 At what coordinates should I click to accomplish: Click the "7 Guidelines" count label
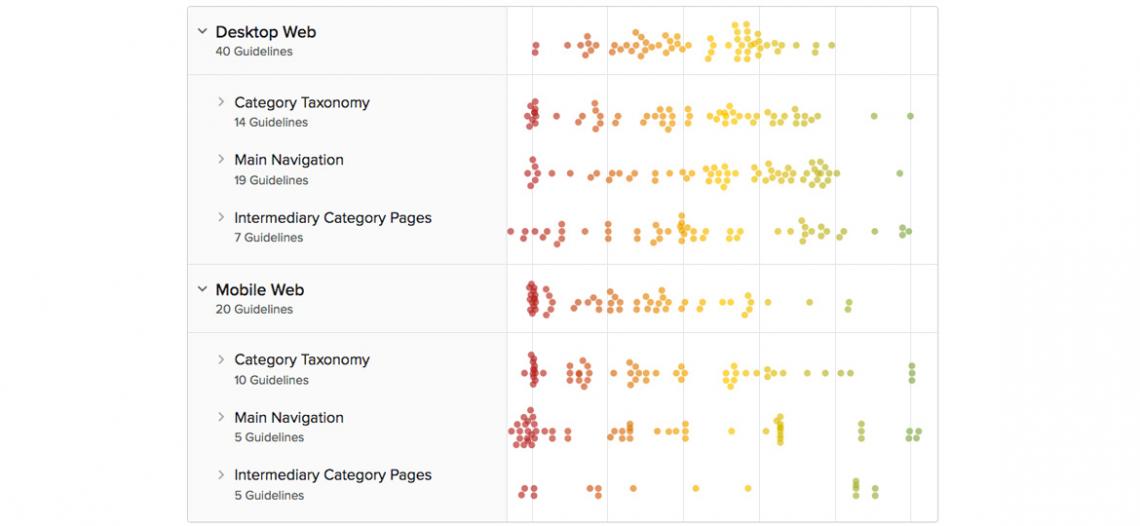click(268, 237)
